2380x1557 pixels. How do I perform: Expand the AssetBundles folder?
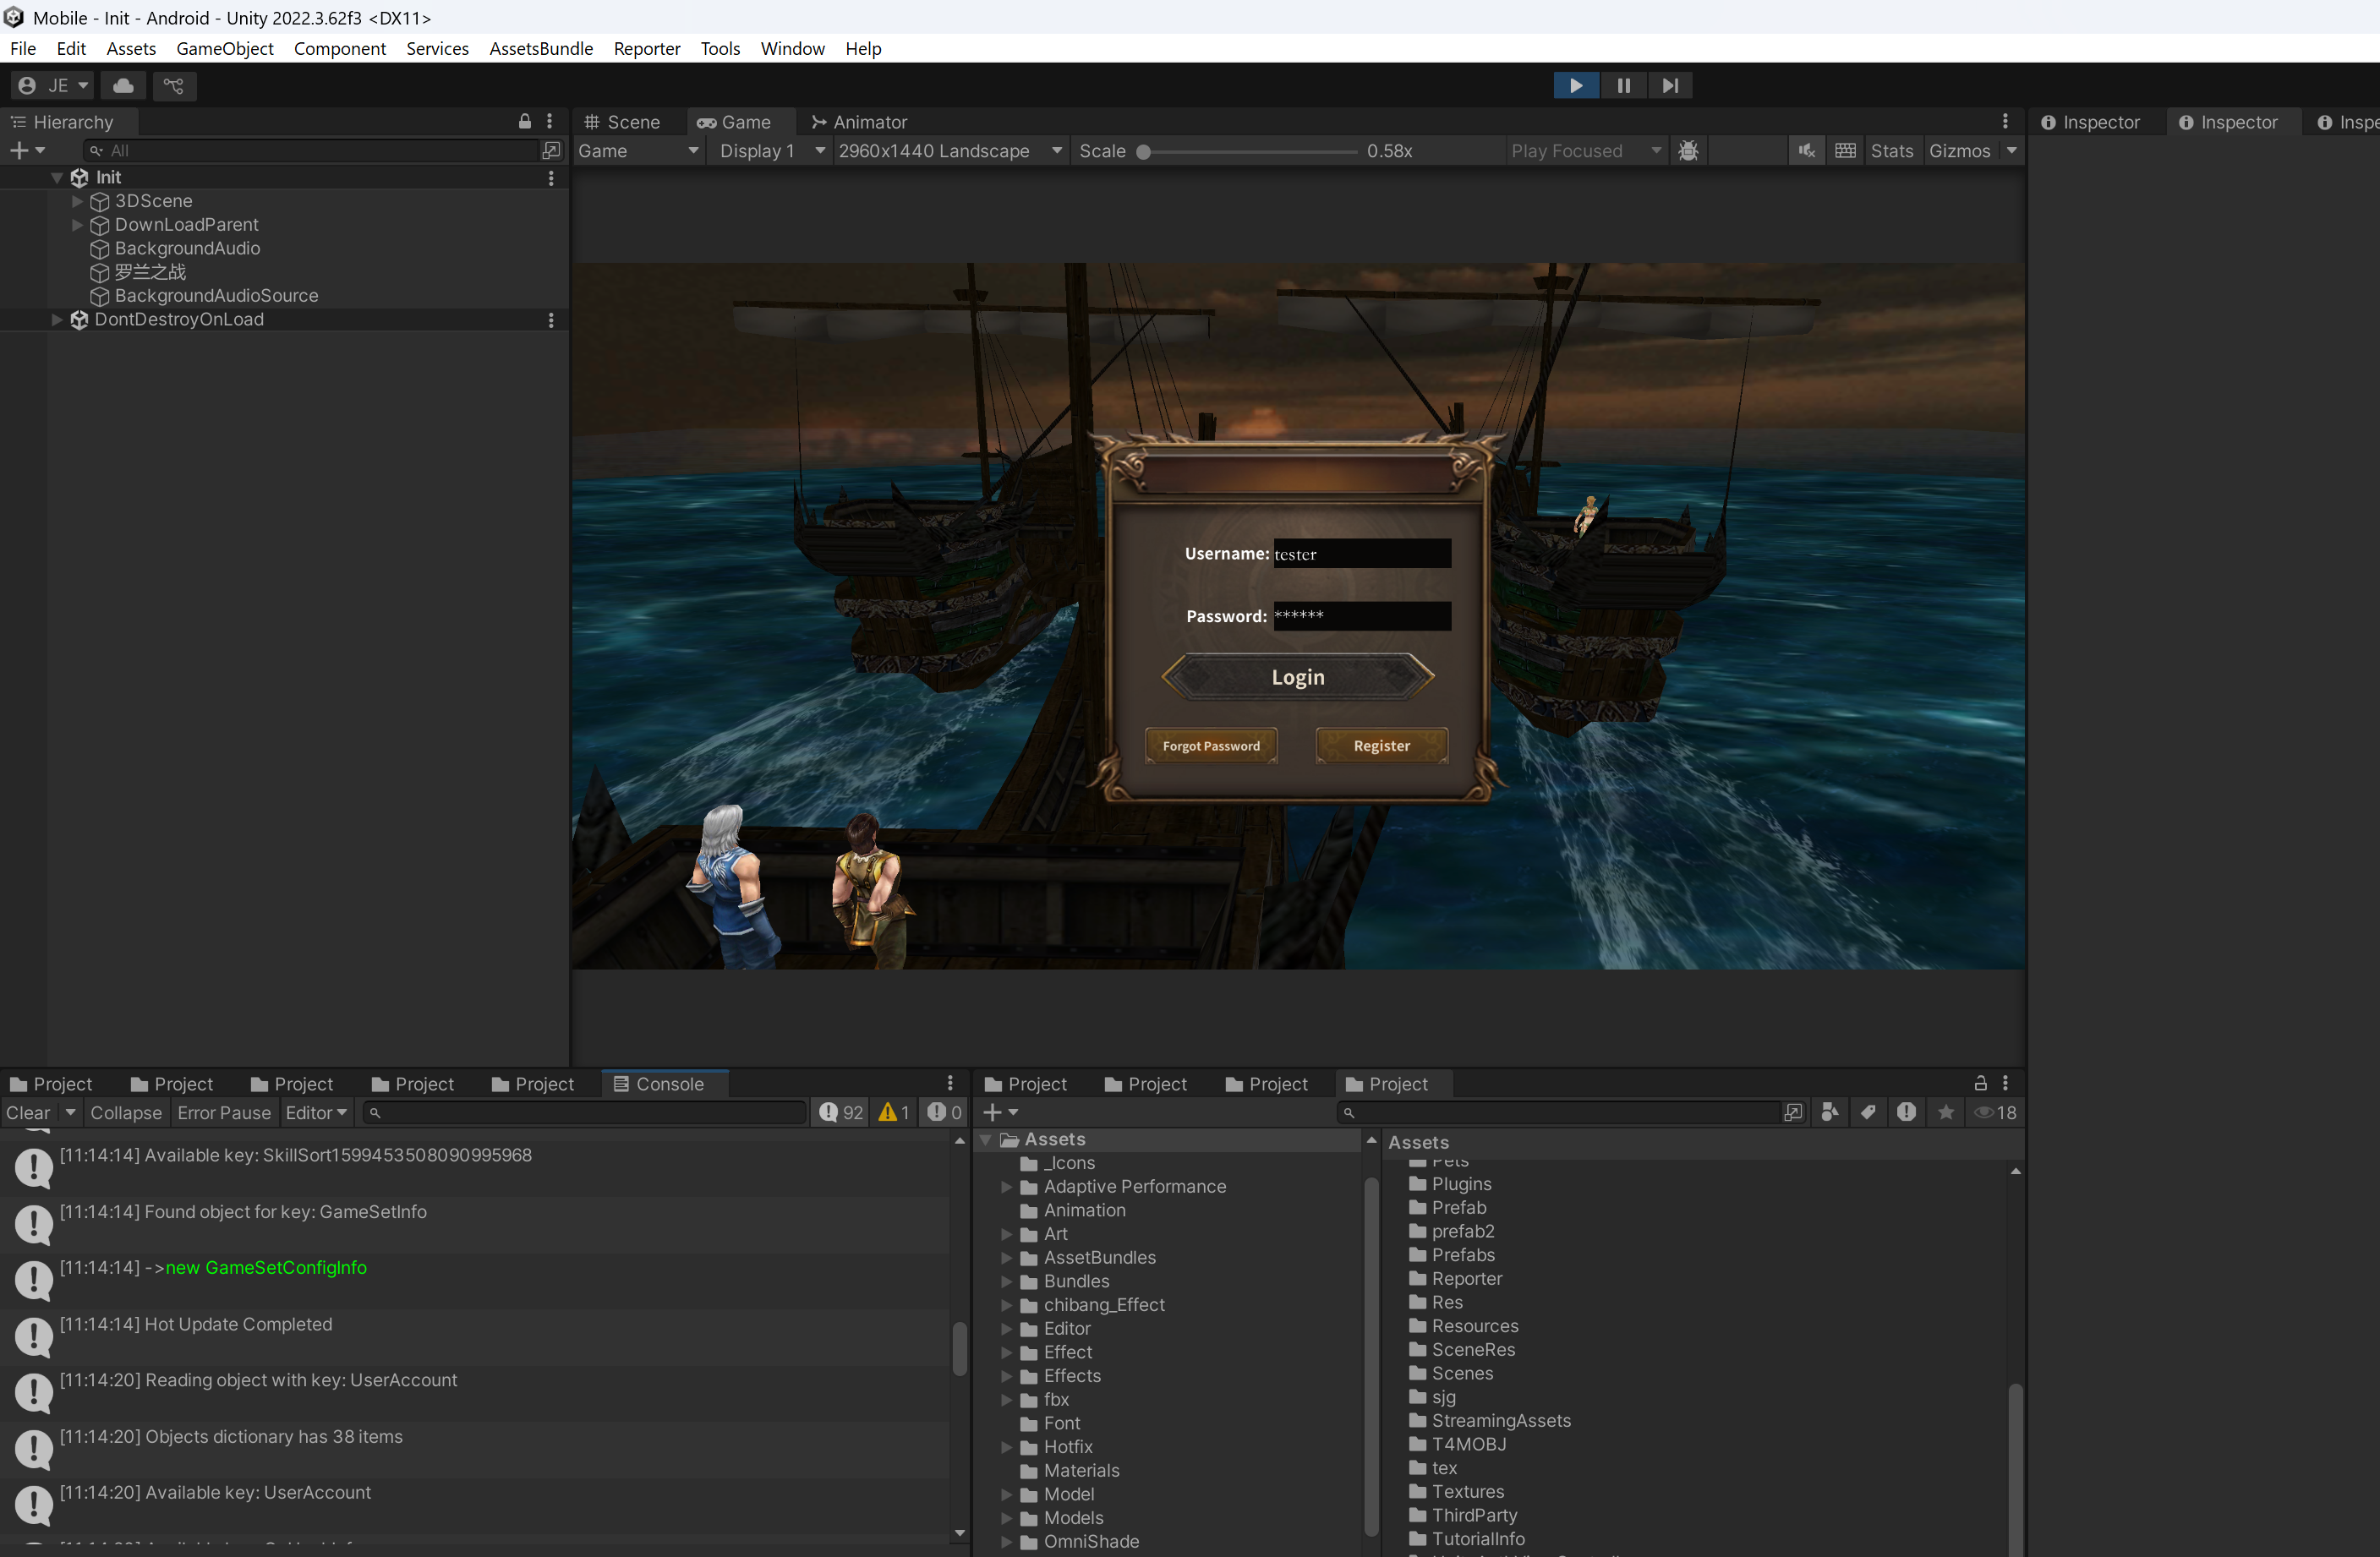1006,1258
